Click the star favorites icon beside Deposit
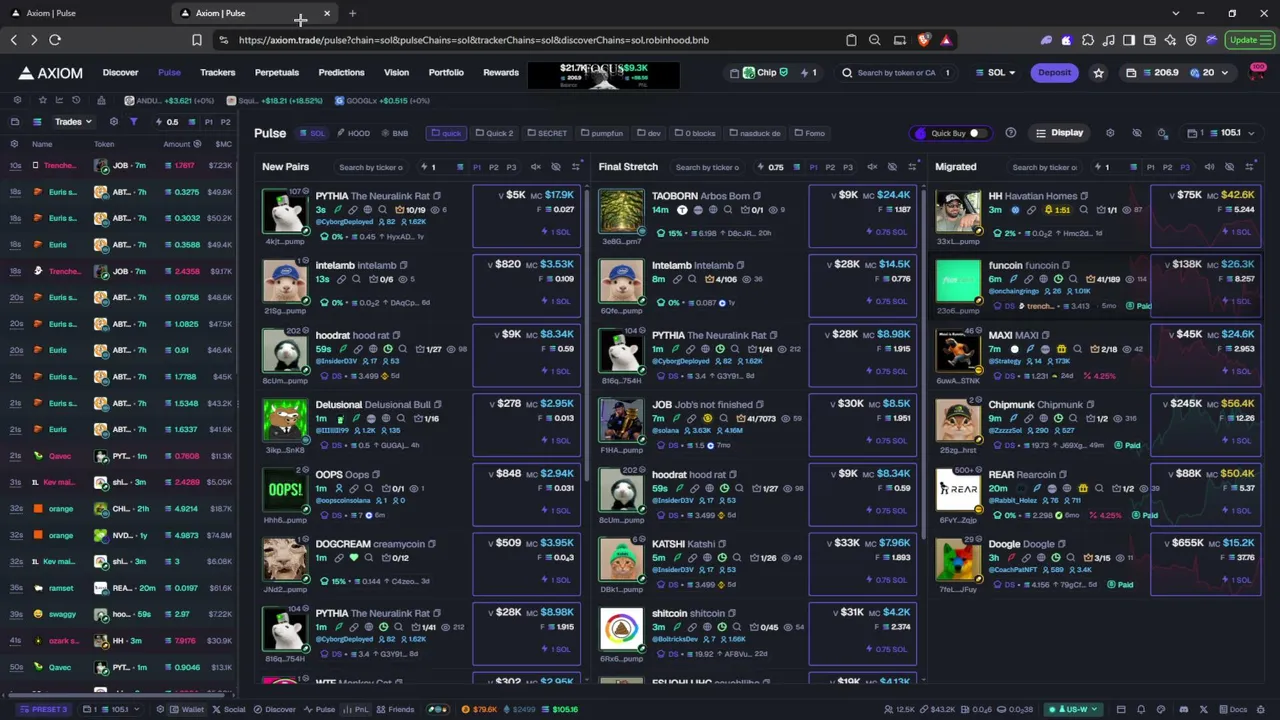The width and height of the screenshot is (1280, 720). (x=1099, y=73)
